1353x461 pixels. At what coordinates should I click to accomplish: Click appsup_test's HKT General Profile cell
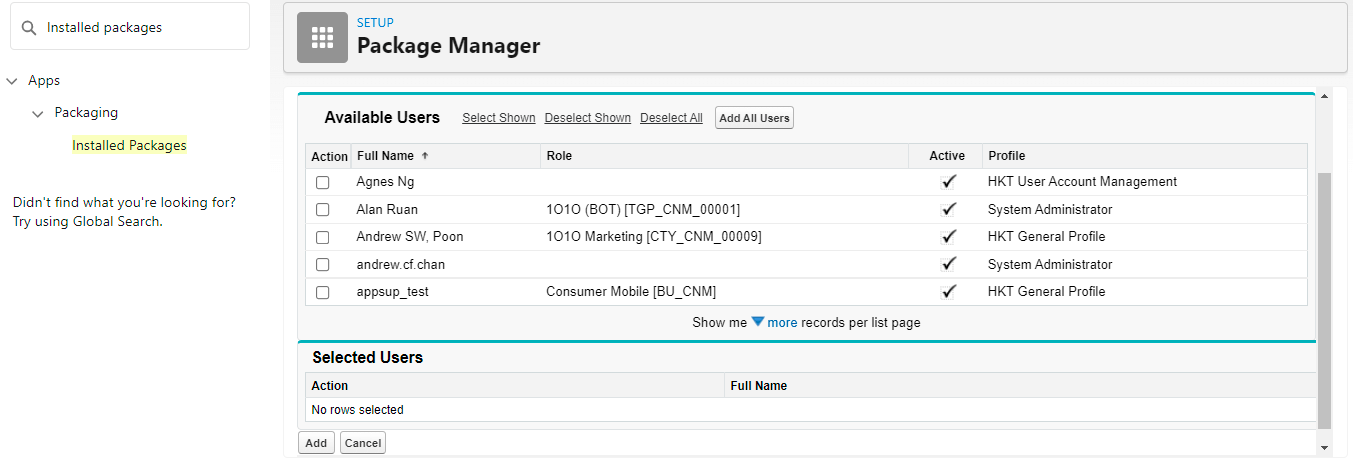pos(1046,292)
